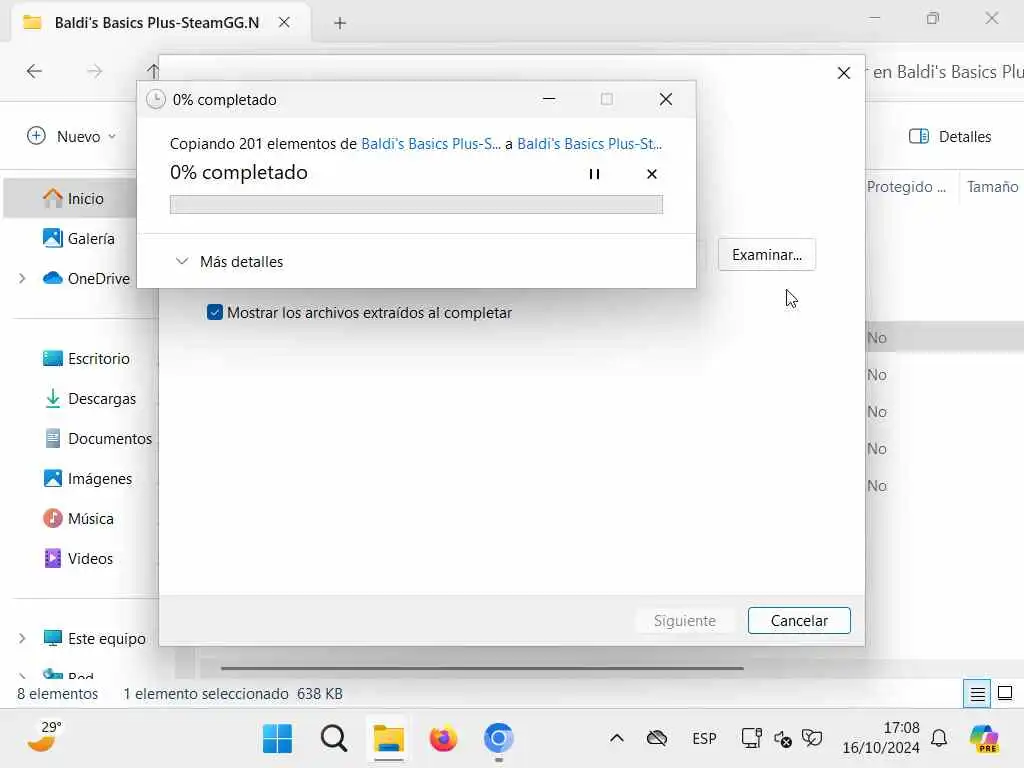Sort by the Protegido column header

coord(906,187)
